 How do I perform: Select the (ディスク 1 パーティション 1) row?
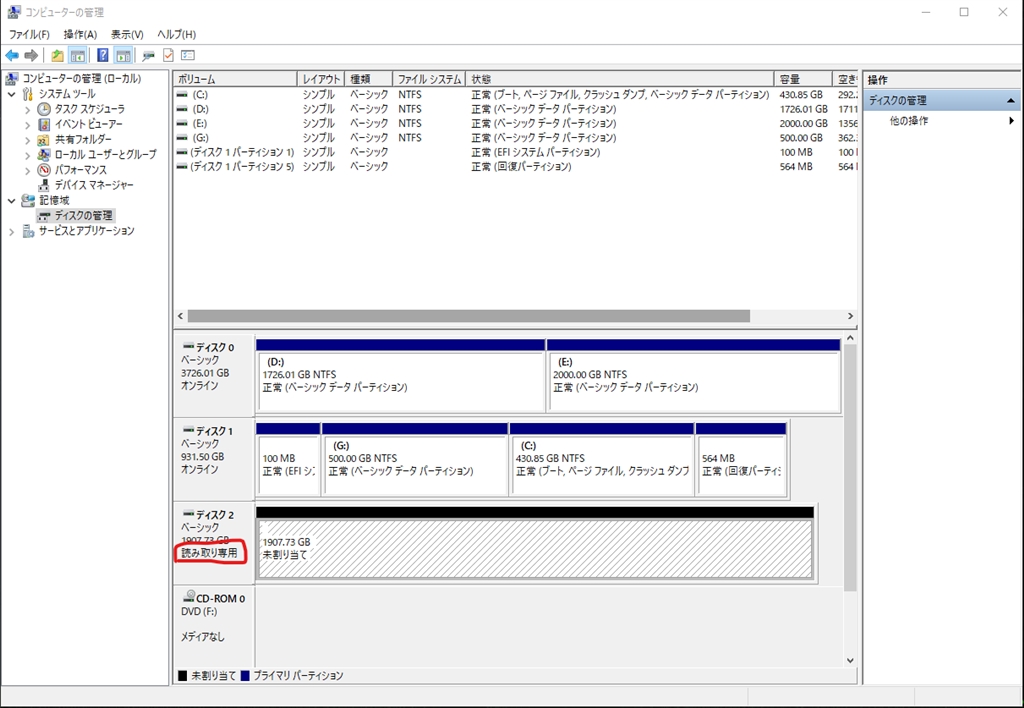point(516,152)
